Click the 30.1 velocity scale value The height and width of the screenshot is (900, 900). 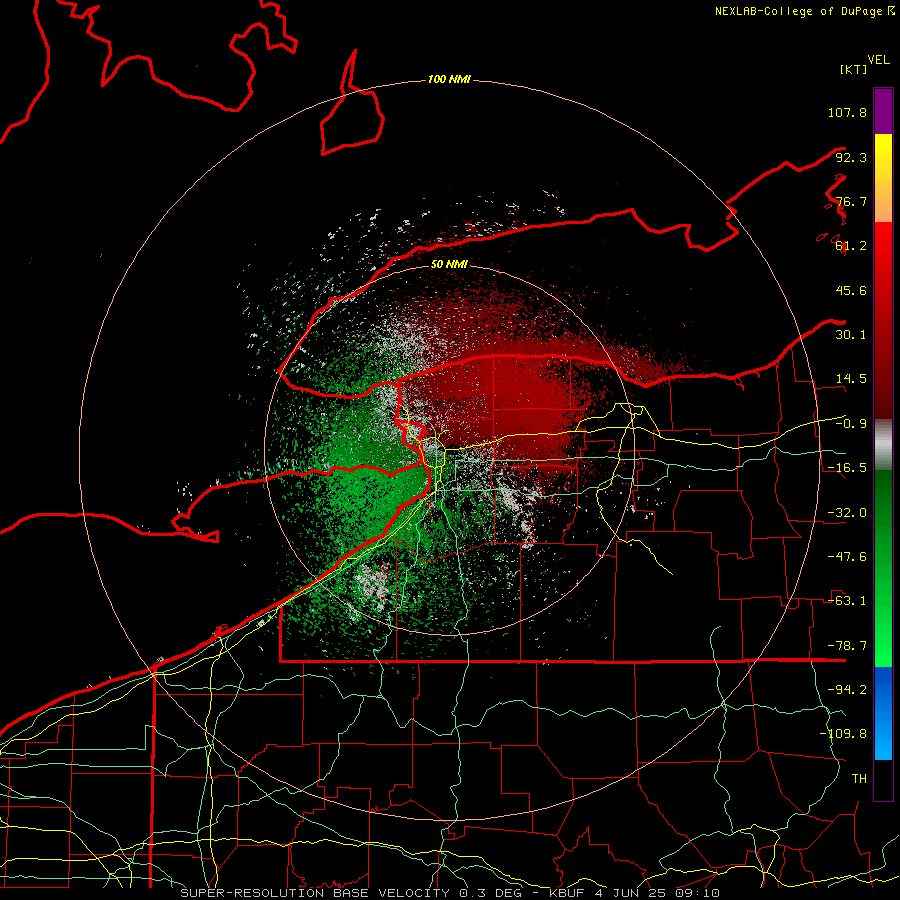(x=851, y=335)
